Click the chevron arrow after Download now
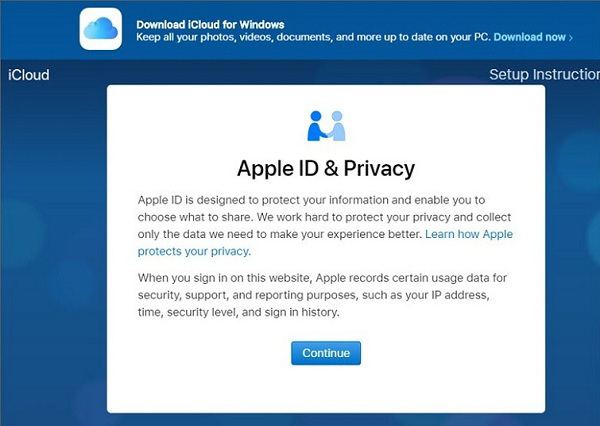 click(x=571, y=38)
